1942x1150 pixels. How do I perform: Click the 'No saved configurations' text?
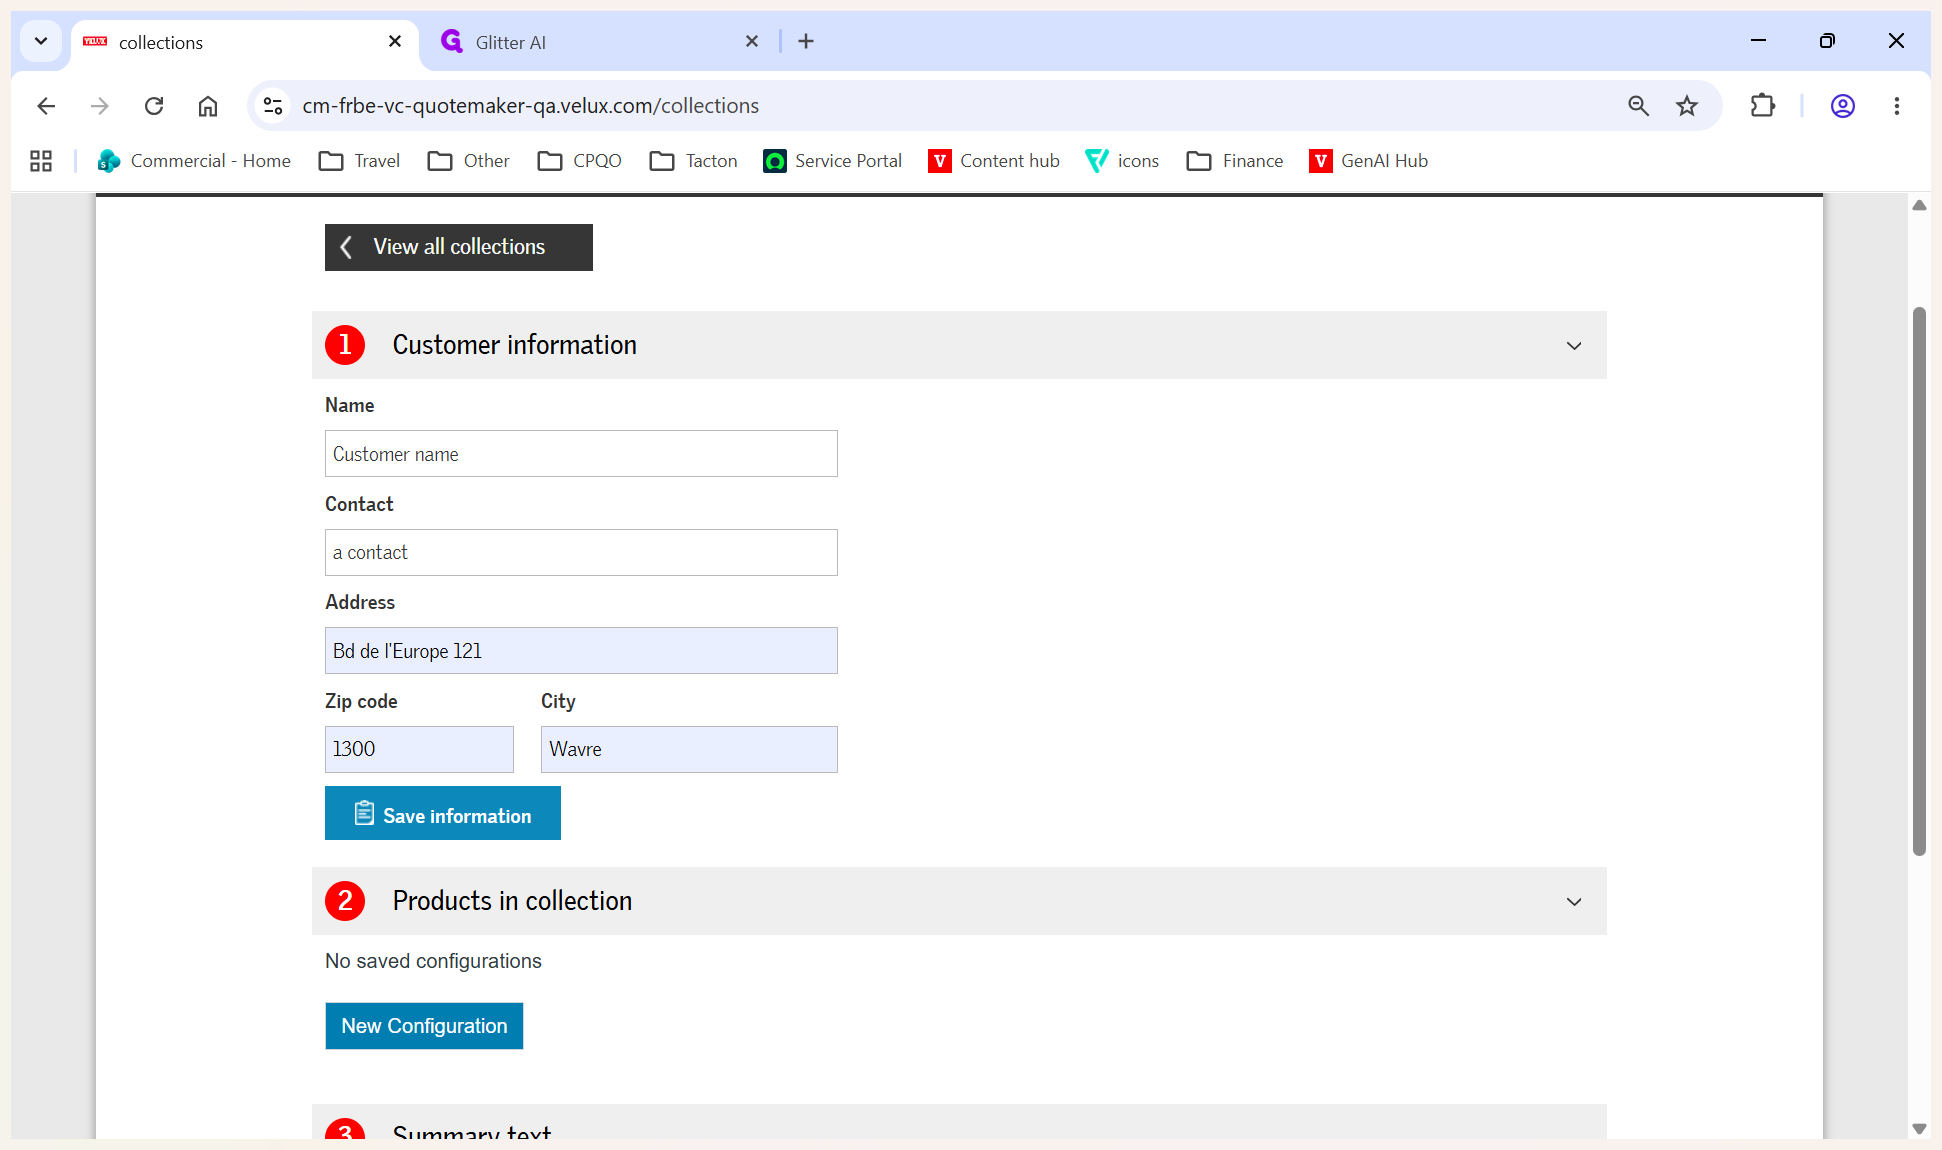(x=433, y=961)
